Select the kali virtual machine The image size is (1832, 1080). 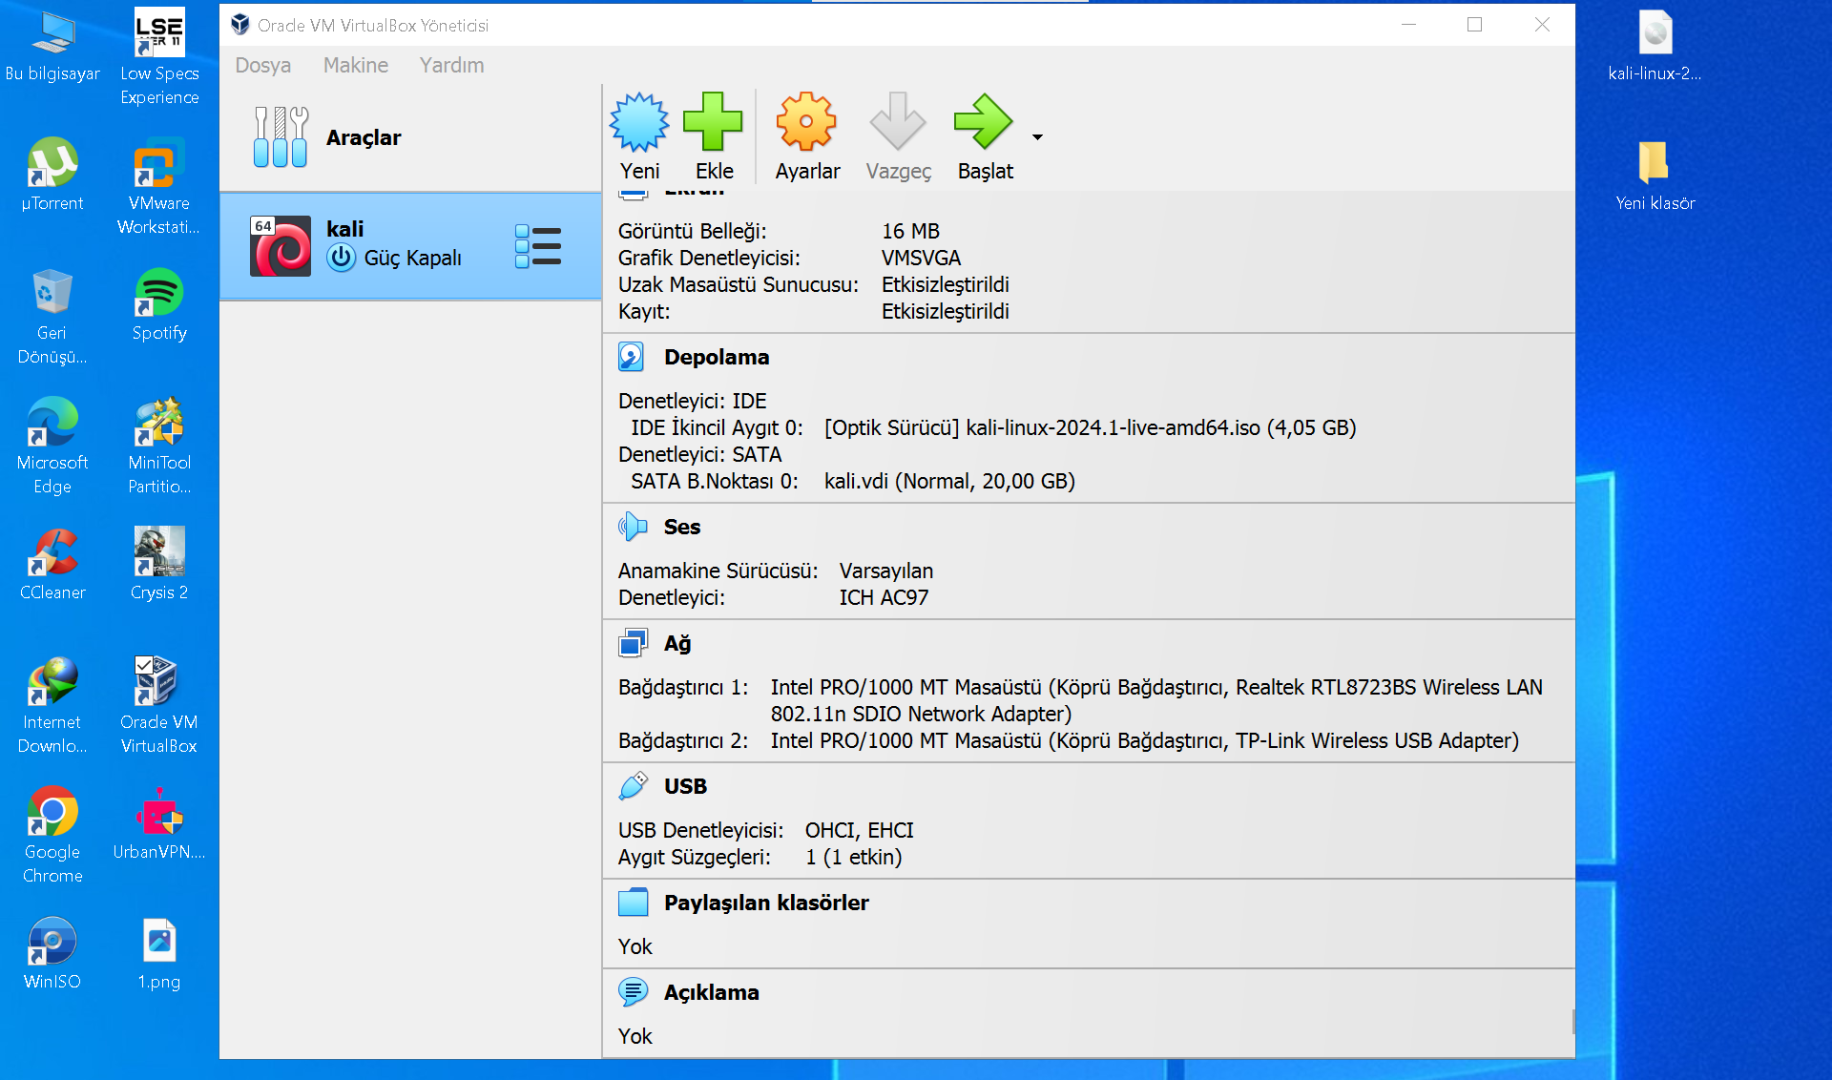(410, 246)
